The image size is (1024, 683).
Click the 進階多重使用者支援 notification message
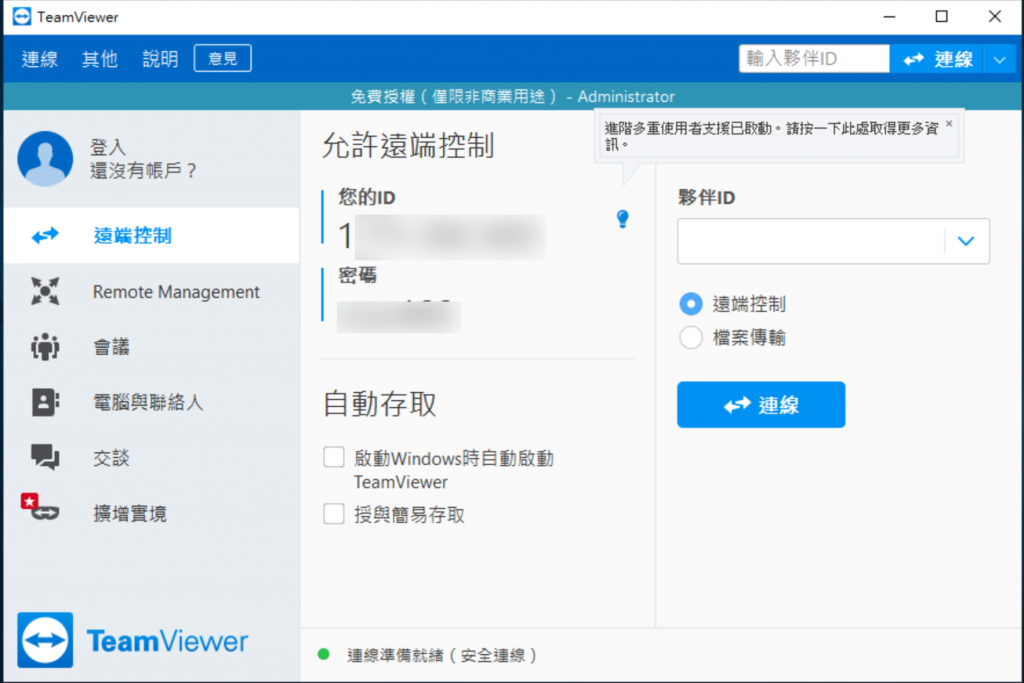[771, 136]
